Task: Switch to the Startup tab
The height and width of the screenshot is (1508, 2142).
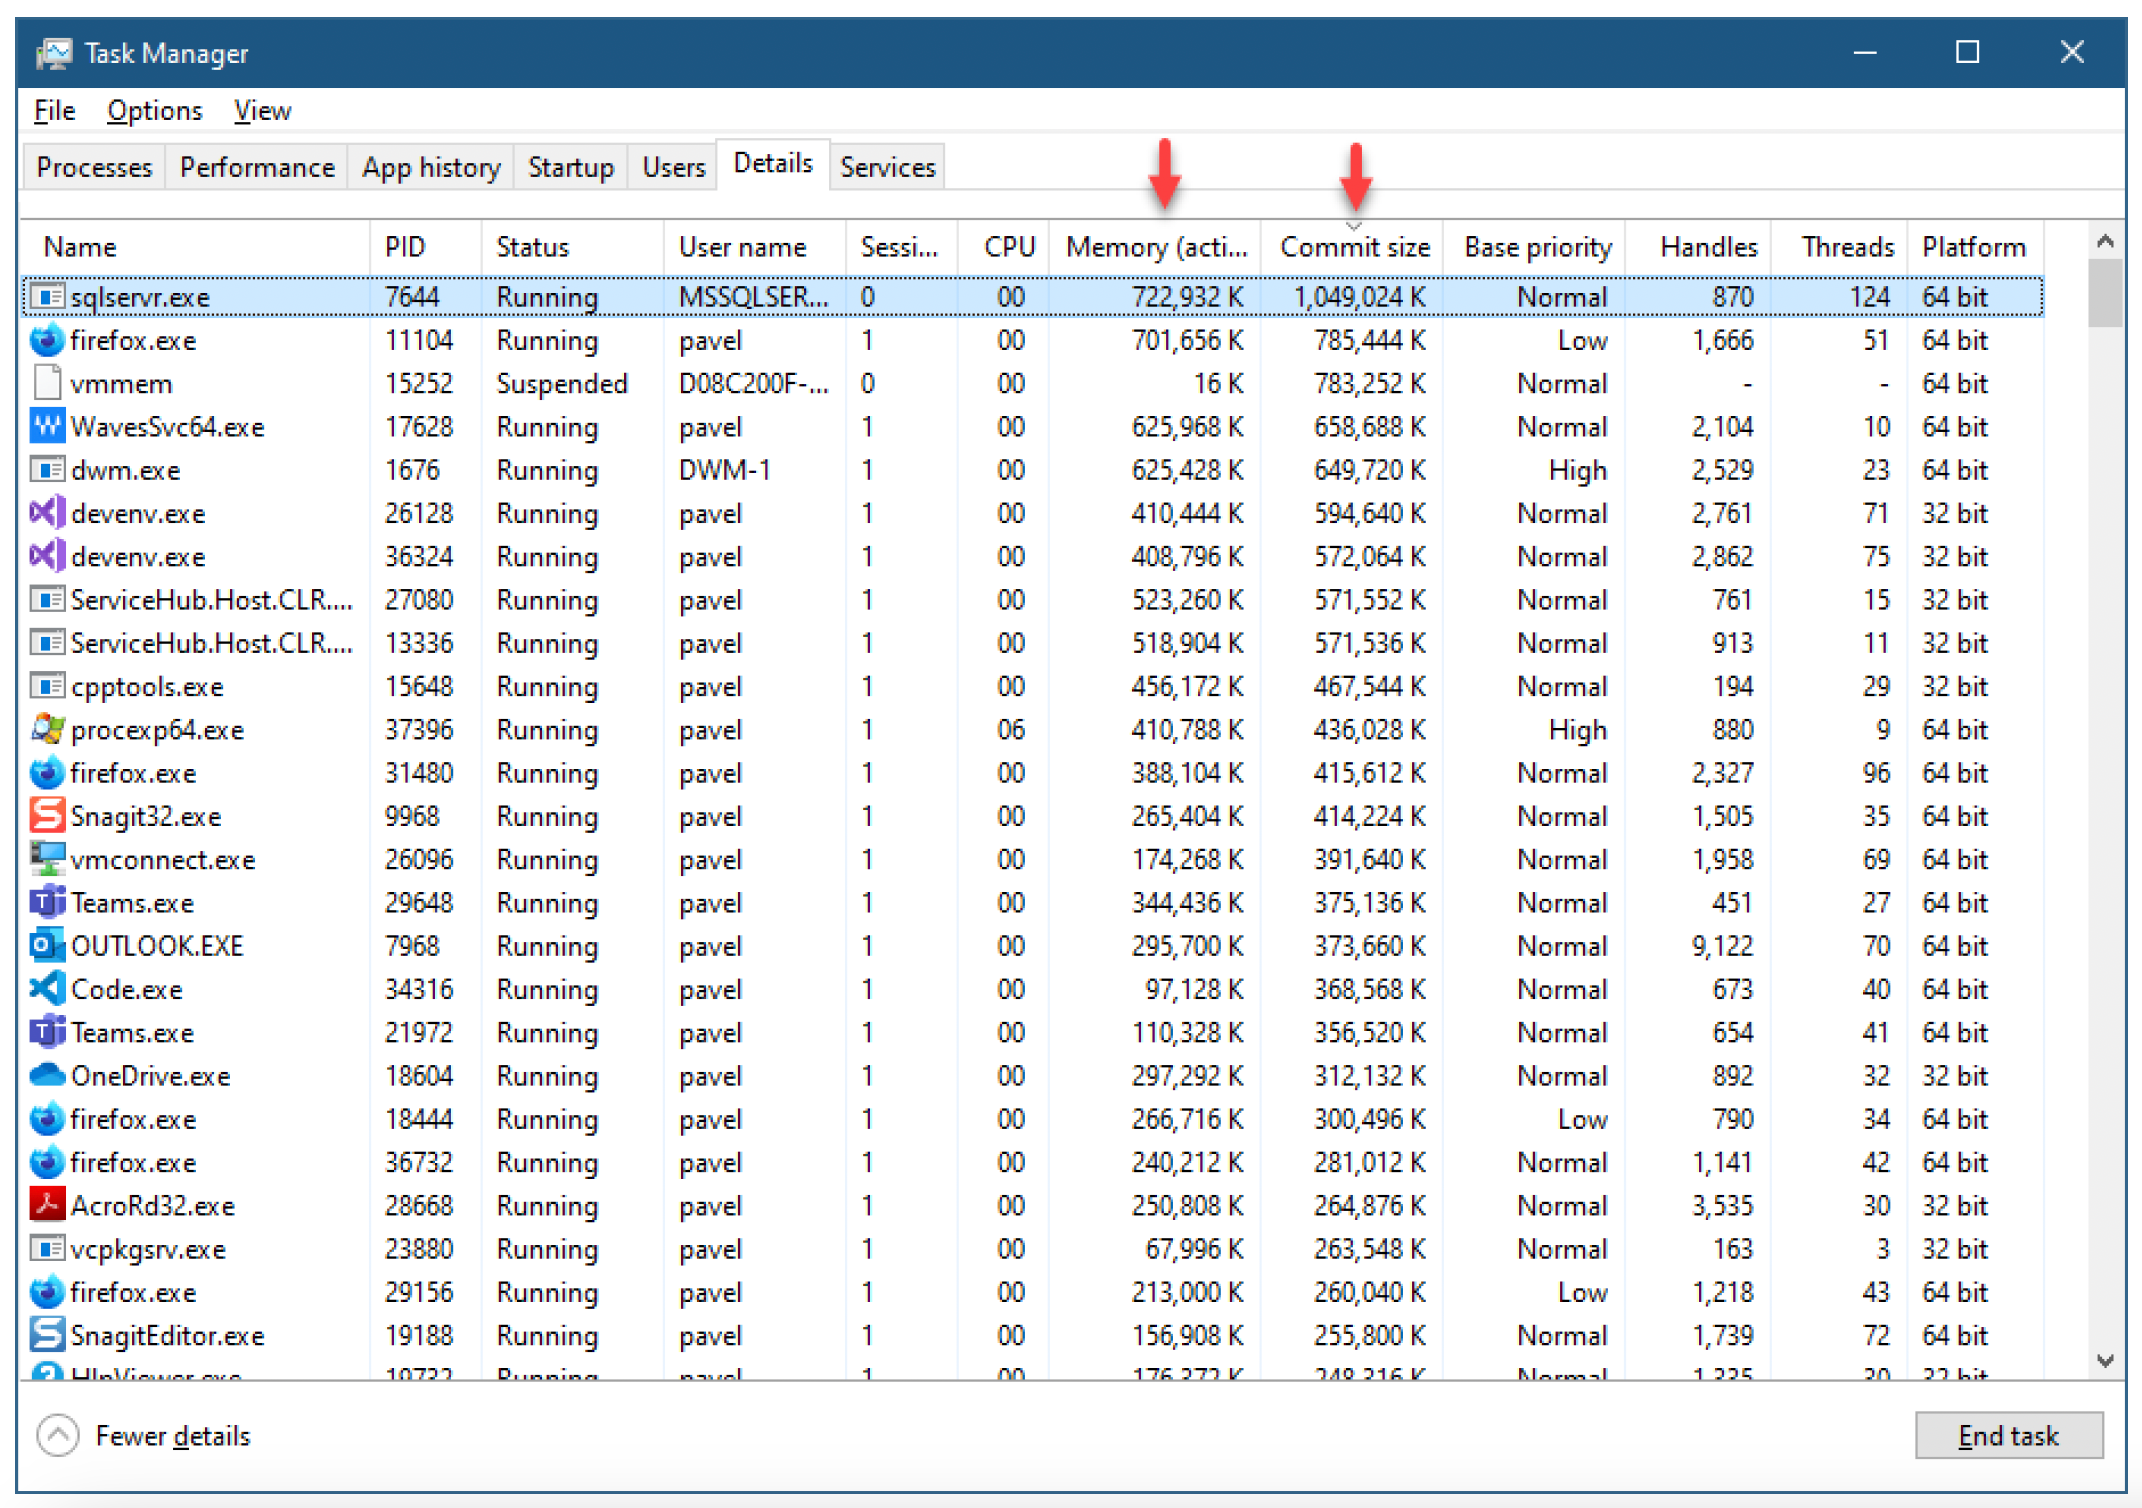Action: [x=571, y=167]
